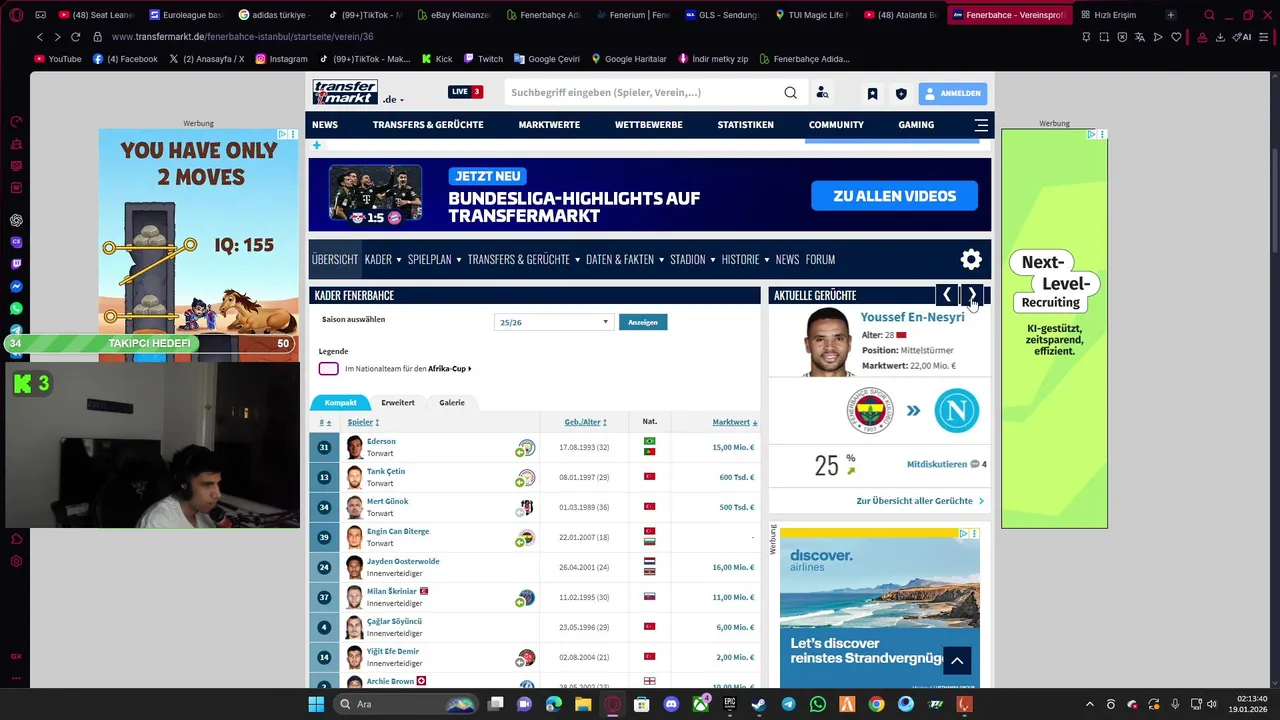
Task: Open the hamburger menu in navigation bar
Action: coord(981,125)
